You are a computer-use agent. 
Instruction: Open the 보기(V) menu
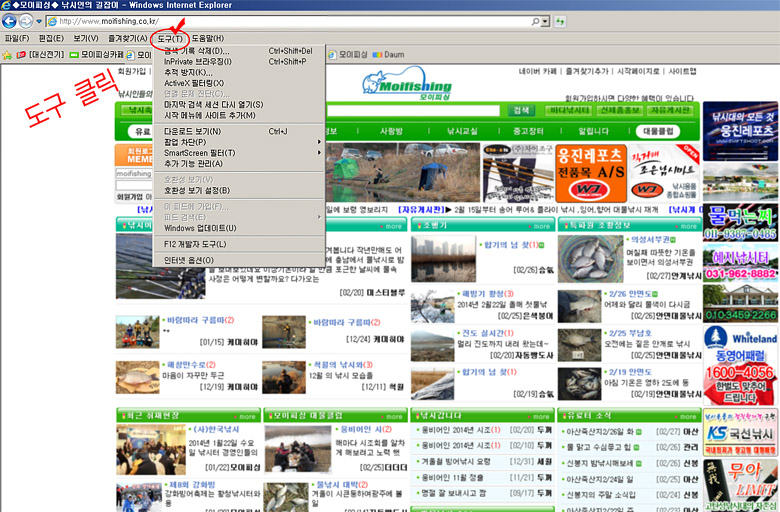point(86,38)
